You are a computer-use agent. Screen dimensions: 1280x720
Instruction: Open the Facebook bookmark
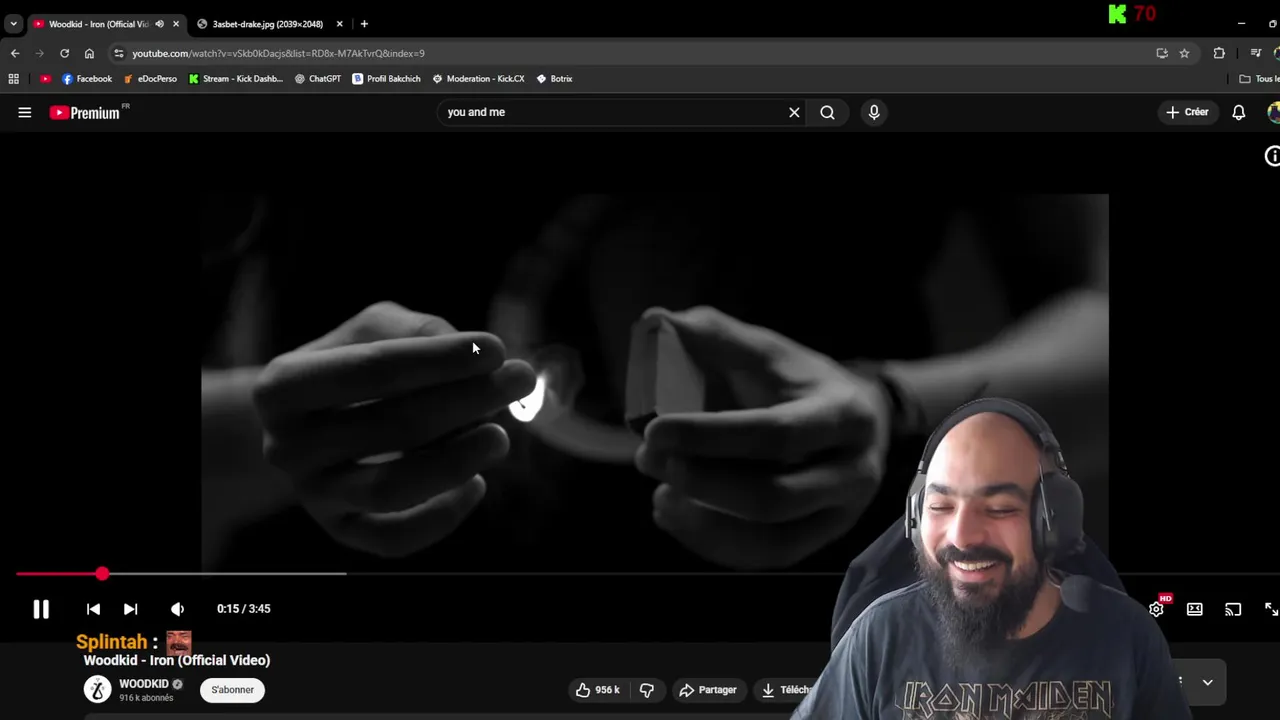pyautogui.click(x=87, y=79)
